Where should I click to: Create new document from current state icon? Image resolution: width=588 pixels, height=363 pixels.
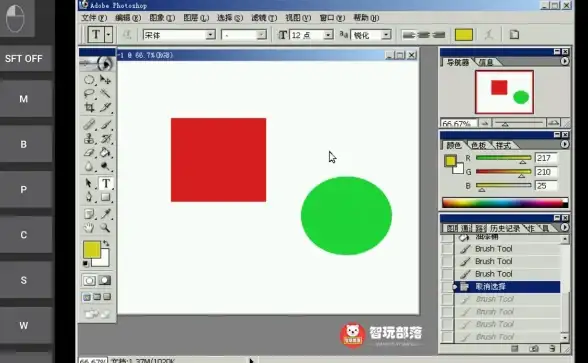click(x=514, y=348)
